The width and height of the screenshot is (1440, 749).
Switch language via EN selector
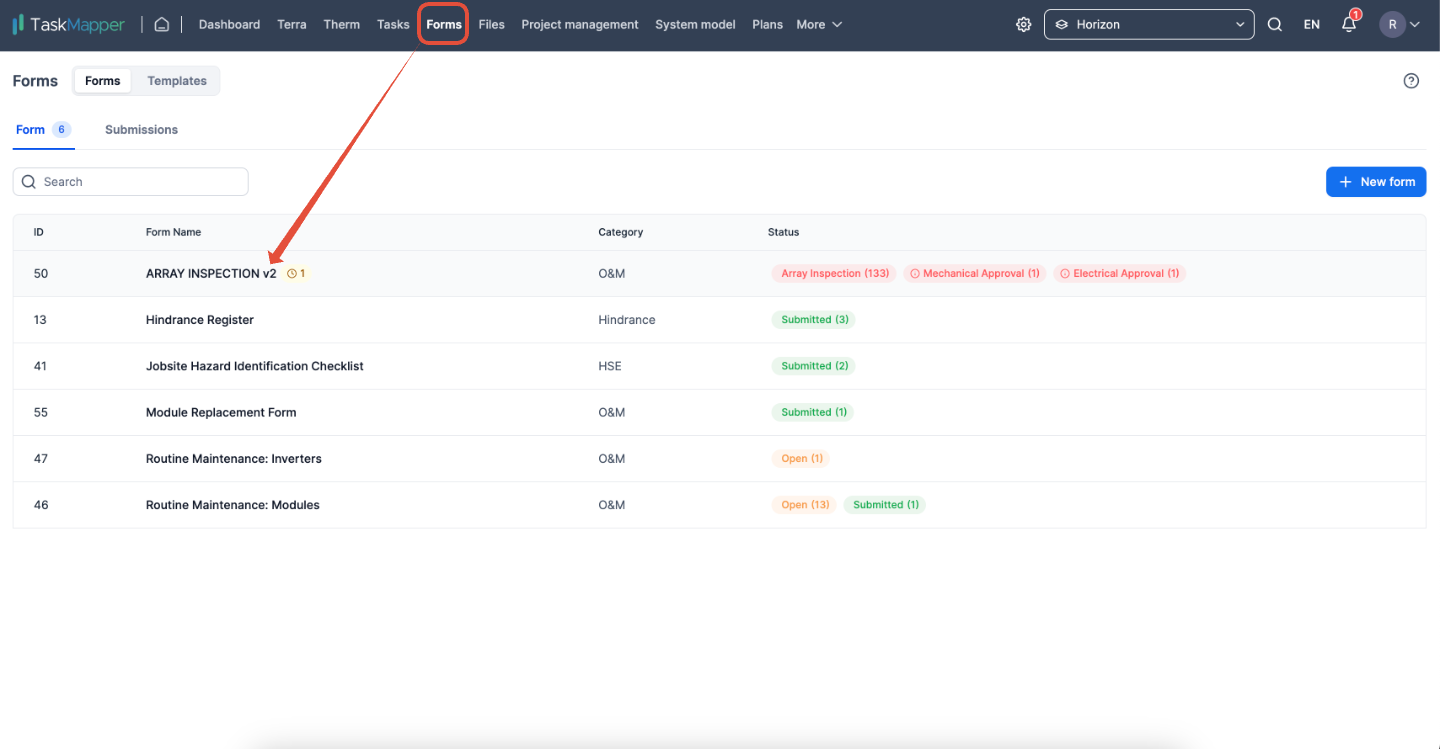(1311, 25)
